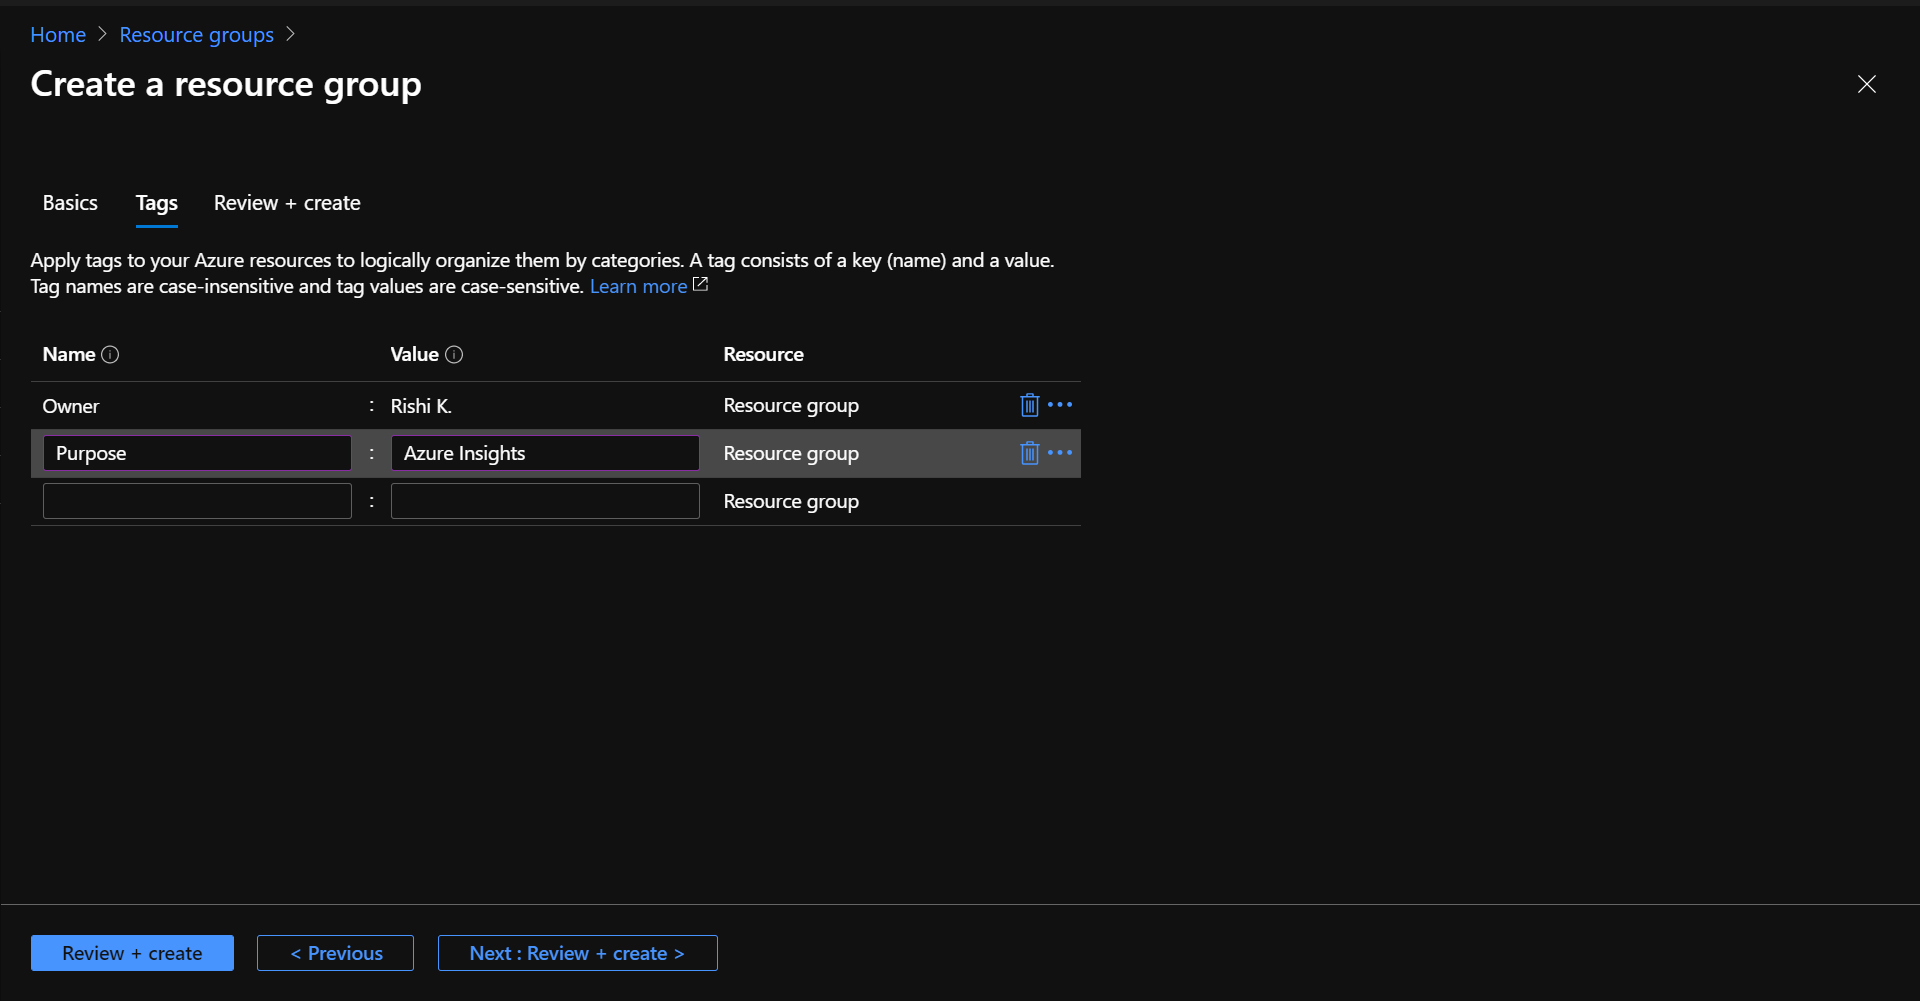
Task: Delete the Owner tag row
Action: coord(1029,405)
